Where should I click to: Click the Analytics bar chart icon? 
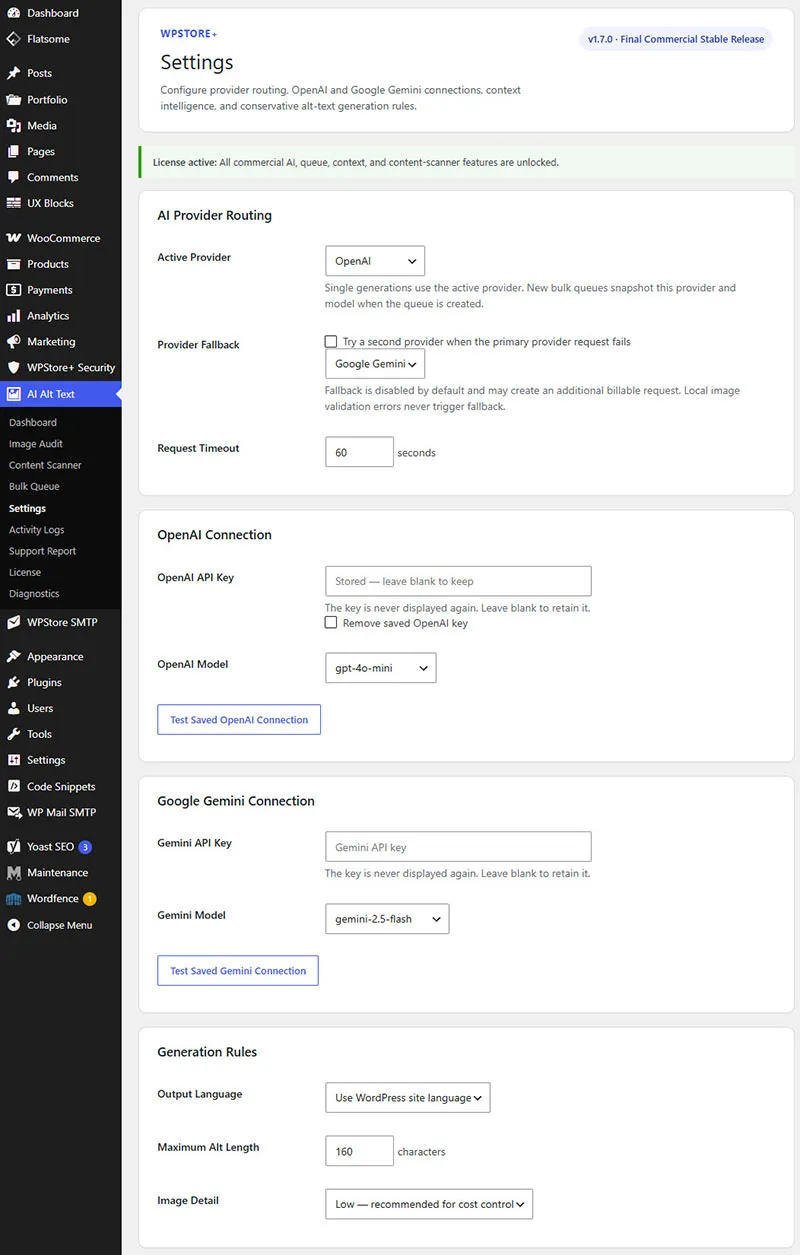coord(13,316)
